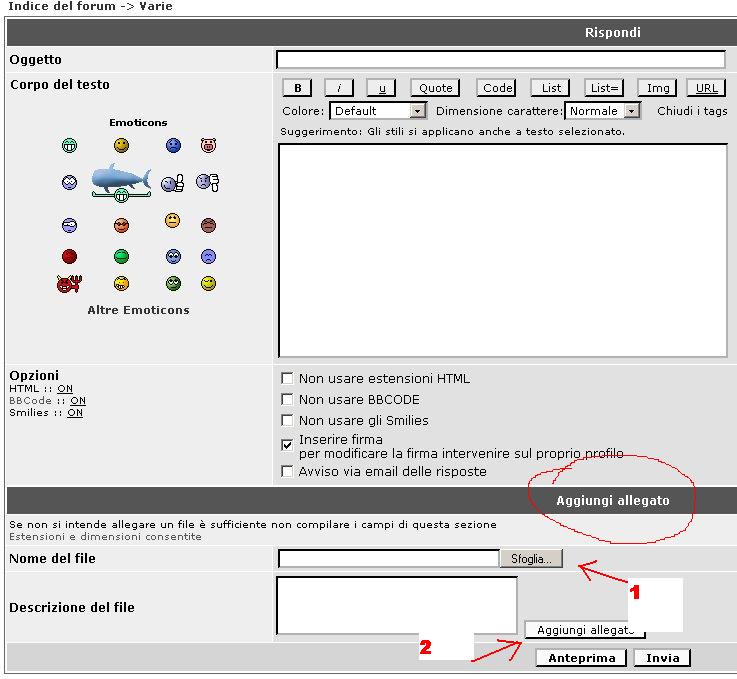This screenshot has width=737, height=679.
Task: Check the Non usare BBCODE option
Action: pos(288,400)
